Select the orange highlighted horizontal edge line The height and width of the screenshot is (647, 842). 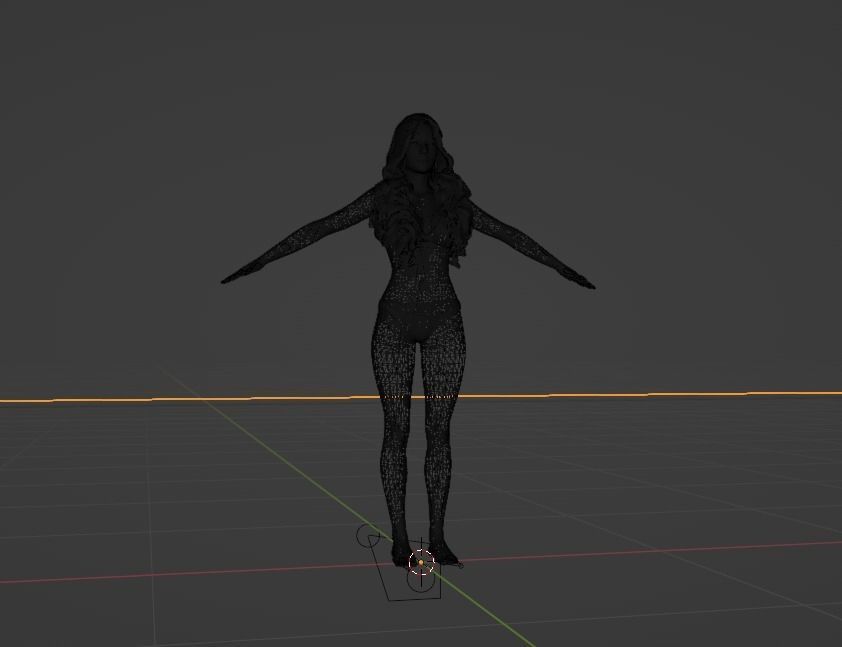421,397
